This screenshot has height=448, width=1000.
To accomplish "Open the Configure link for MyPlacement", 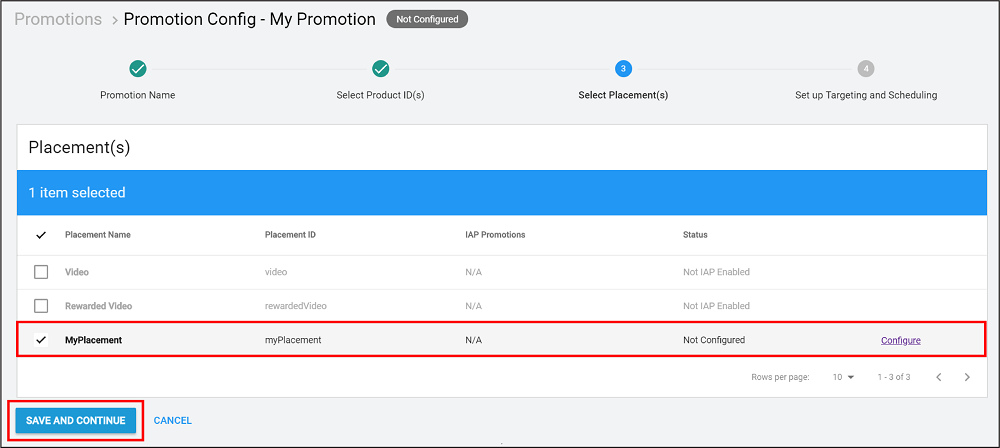I will click(901, 340).
